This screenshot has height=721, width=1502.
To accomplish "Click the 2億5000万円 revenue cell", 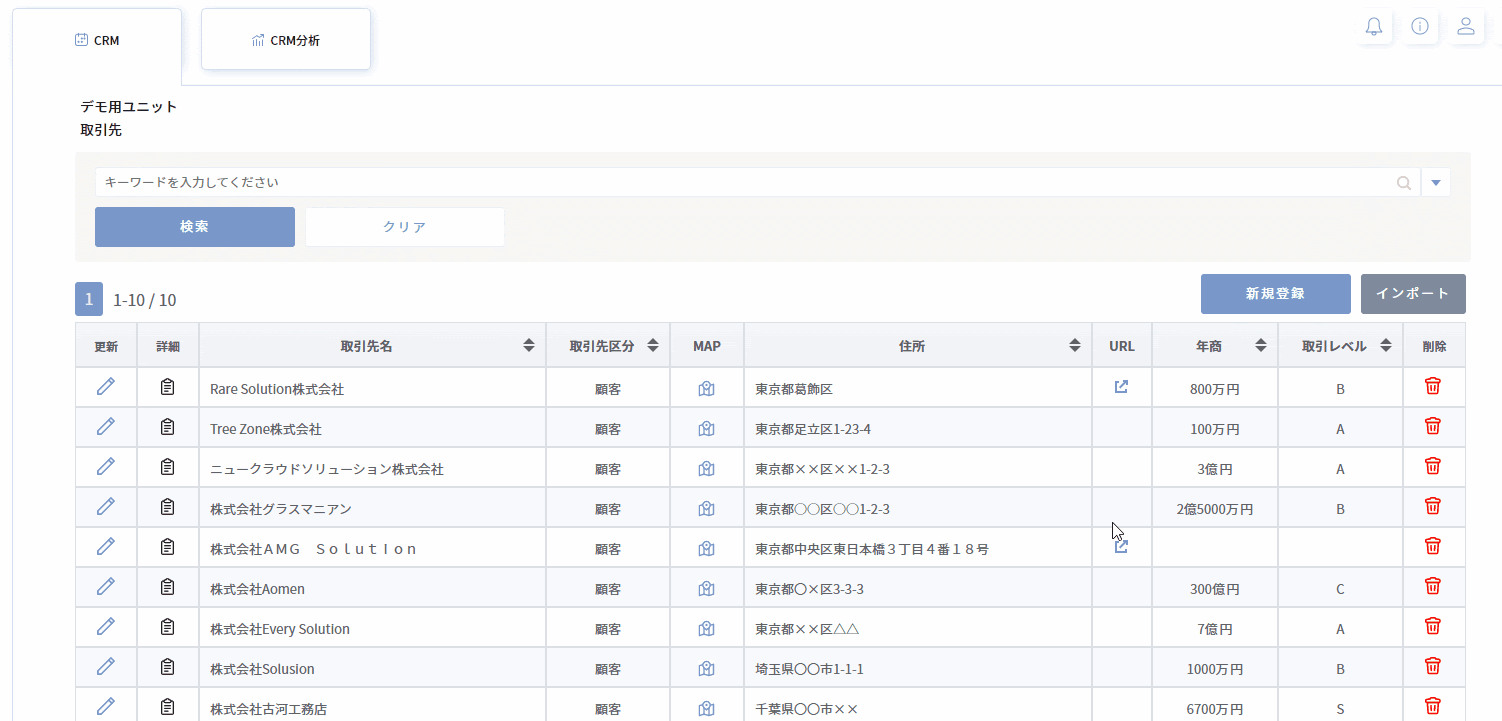I will [1215, 509].
